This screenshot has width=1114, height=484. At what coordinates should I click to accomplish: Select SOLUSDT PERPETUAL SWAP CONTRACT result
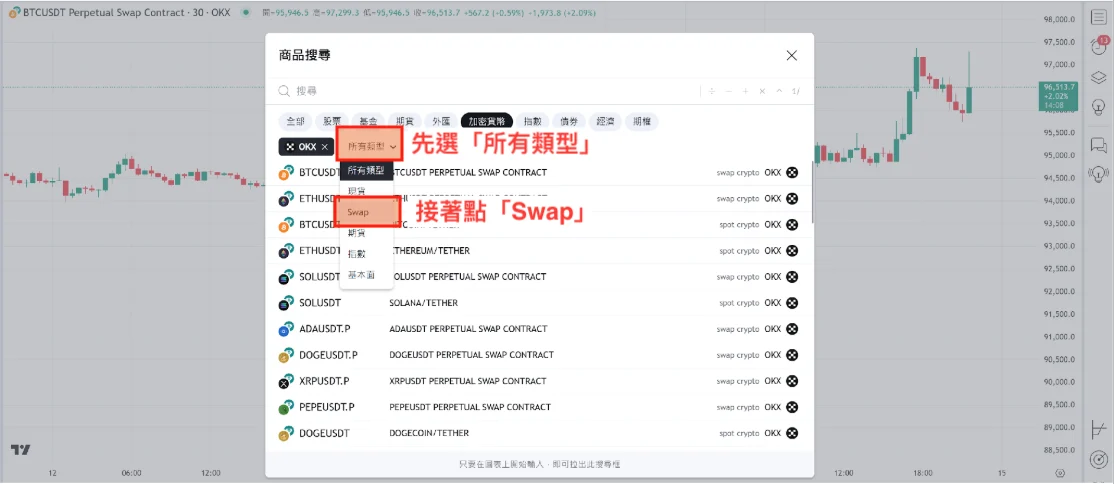540,276
